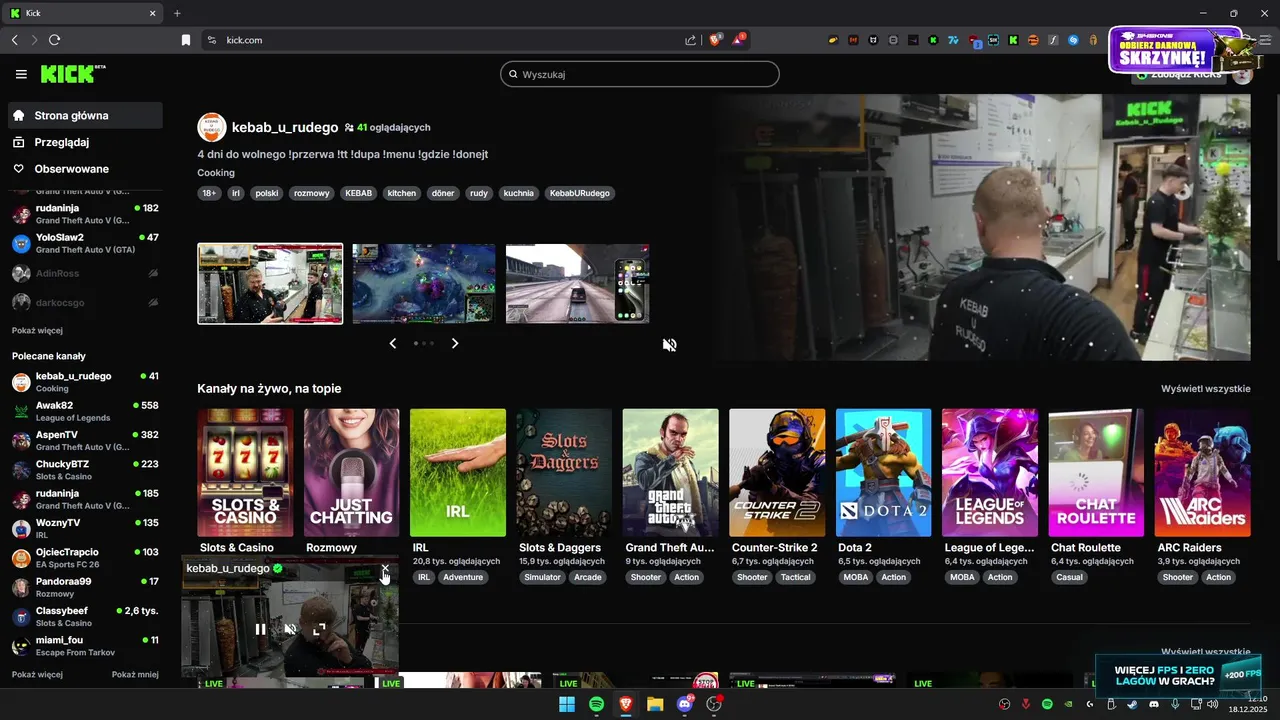The height and width of the screenshot is (720, 1280).
Task: Open a new browser tab
Action: pyautogui.click(x=177, y=13)
